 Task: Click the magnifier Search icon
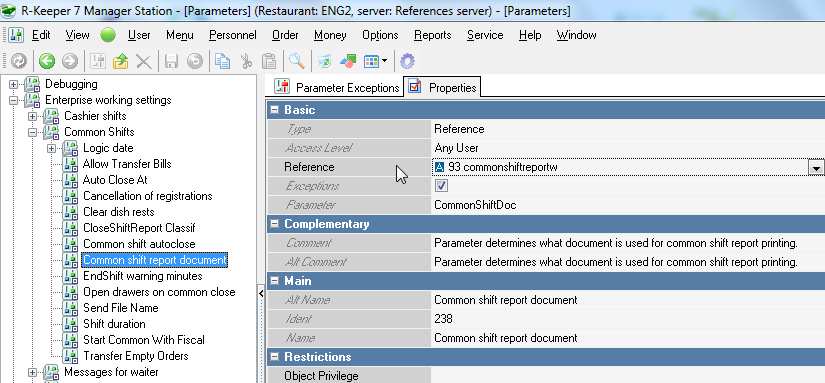(297, 62)
